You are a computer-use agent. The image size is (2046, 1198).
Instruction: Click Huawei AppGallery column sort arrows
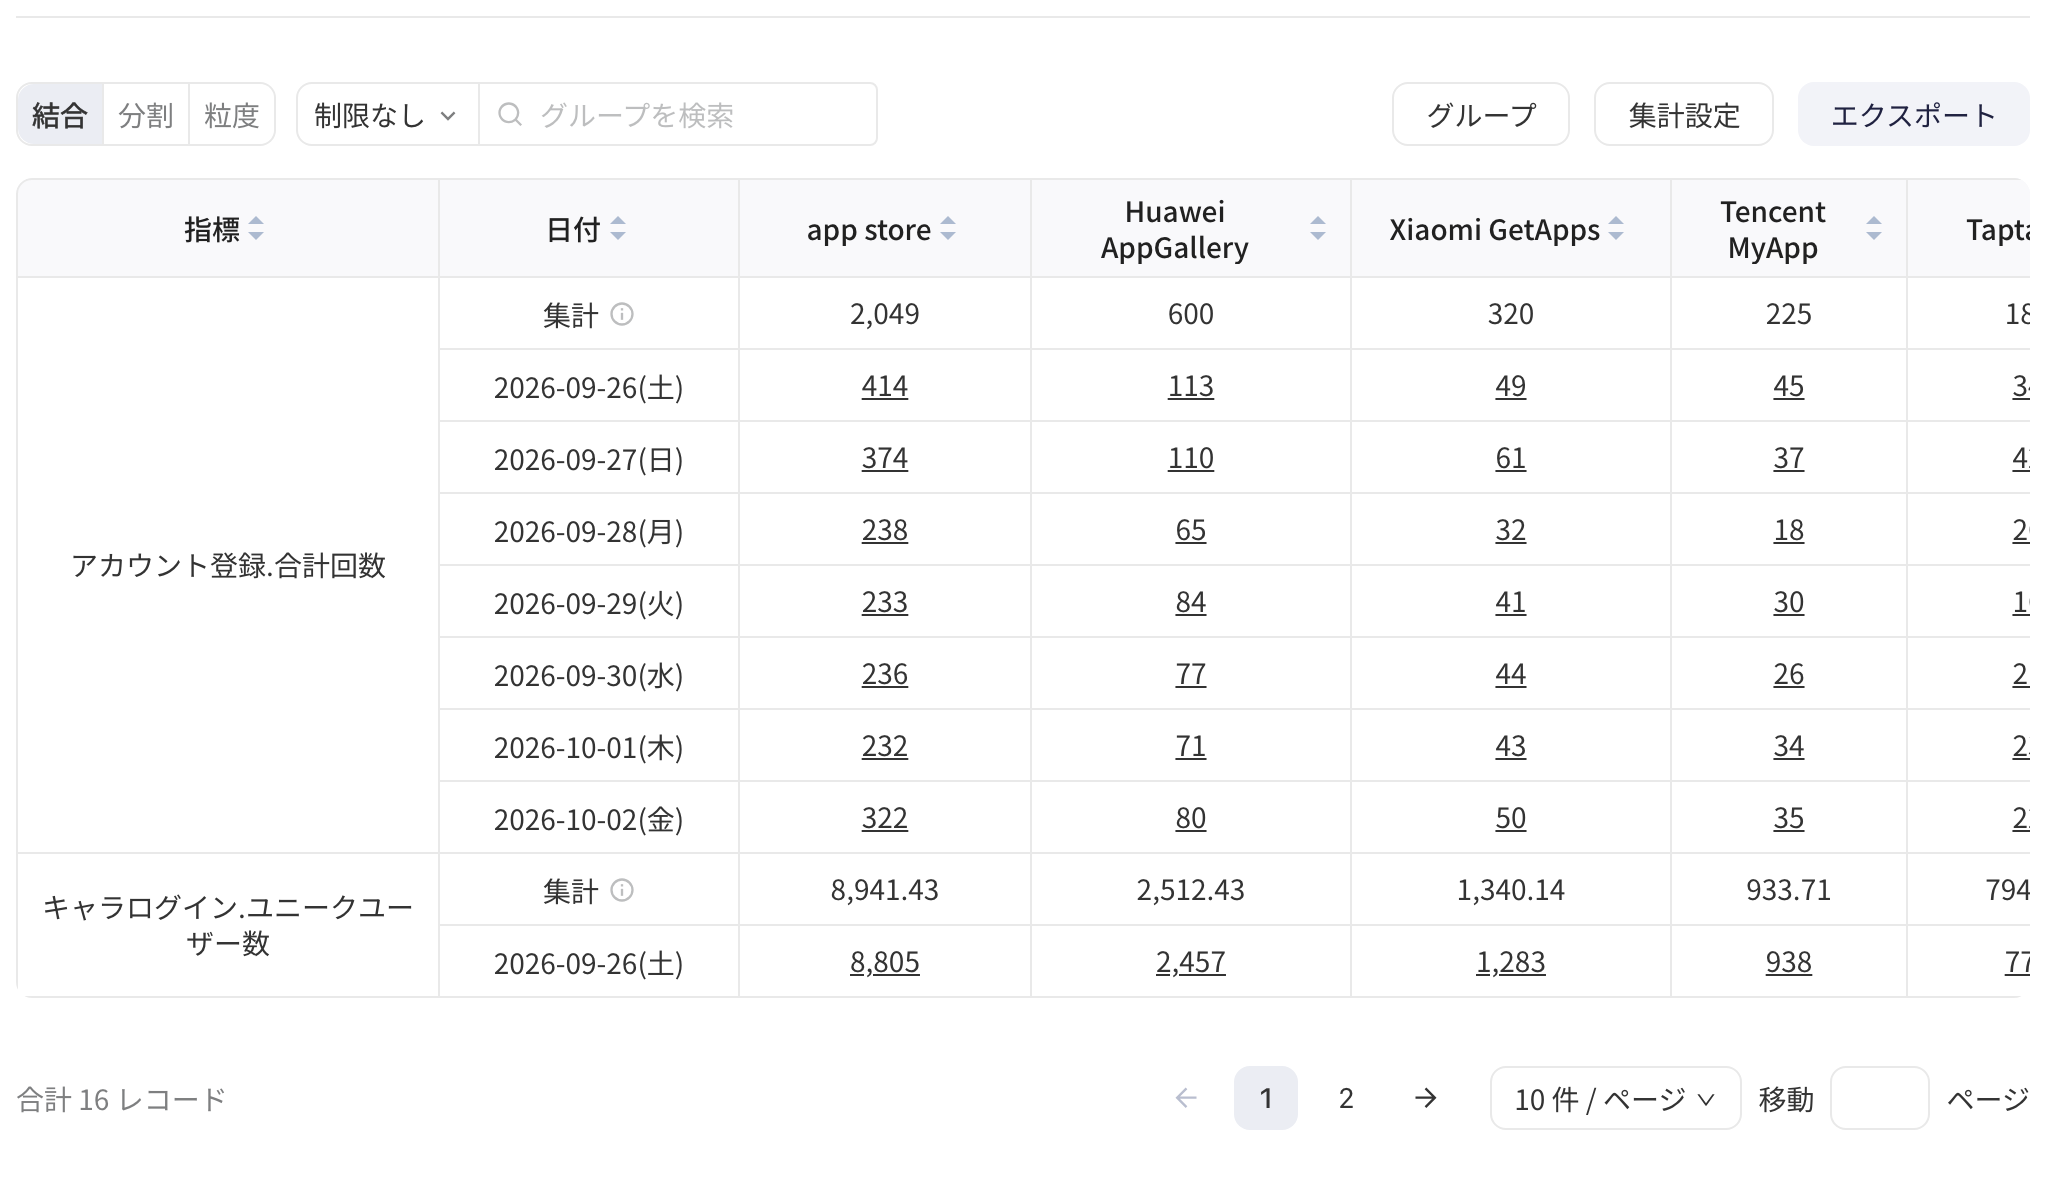click(1318, 229)
